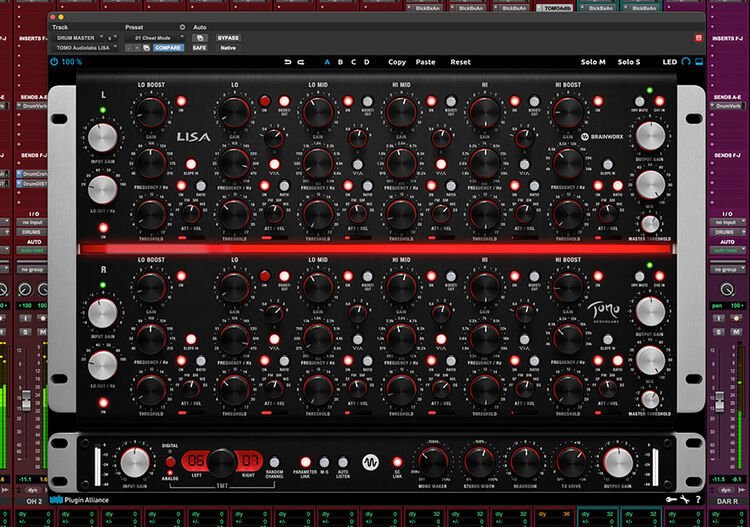750x527 pixels.
Task: Toggle the LO BOOST On button, left channel
Action: (180, 102)
